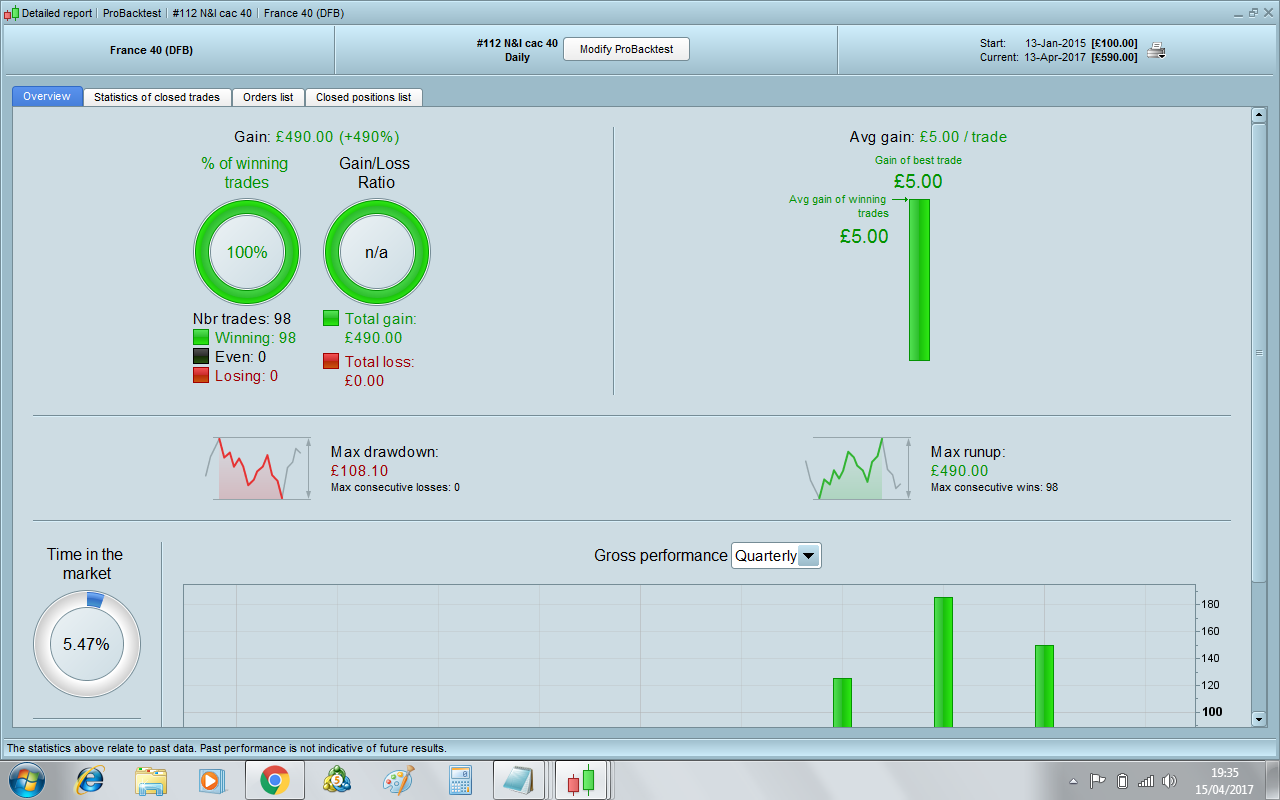Open MetaTrader 5 from the taskbar
Screen dimensions: 1280x800
[x=336, y=780]
